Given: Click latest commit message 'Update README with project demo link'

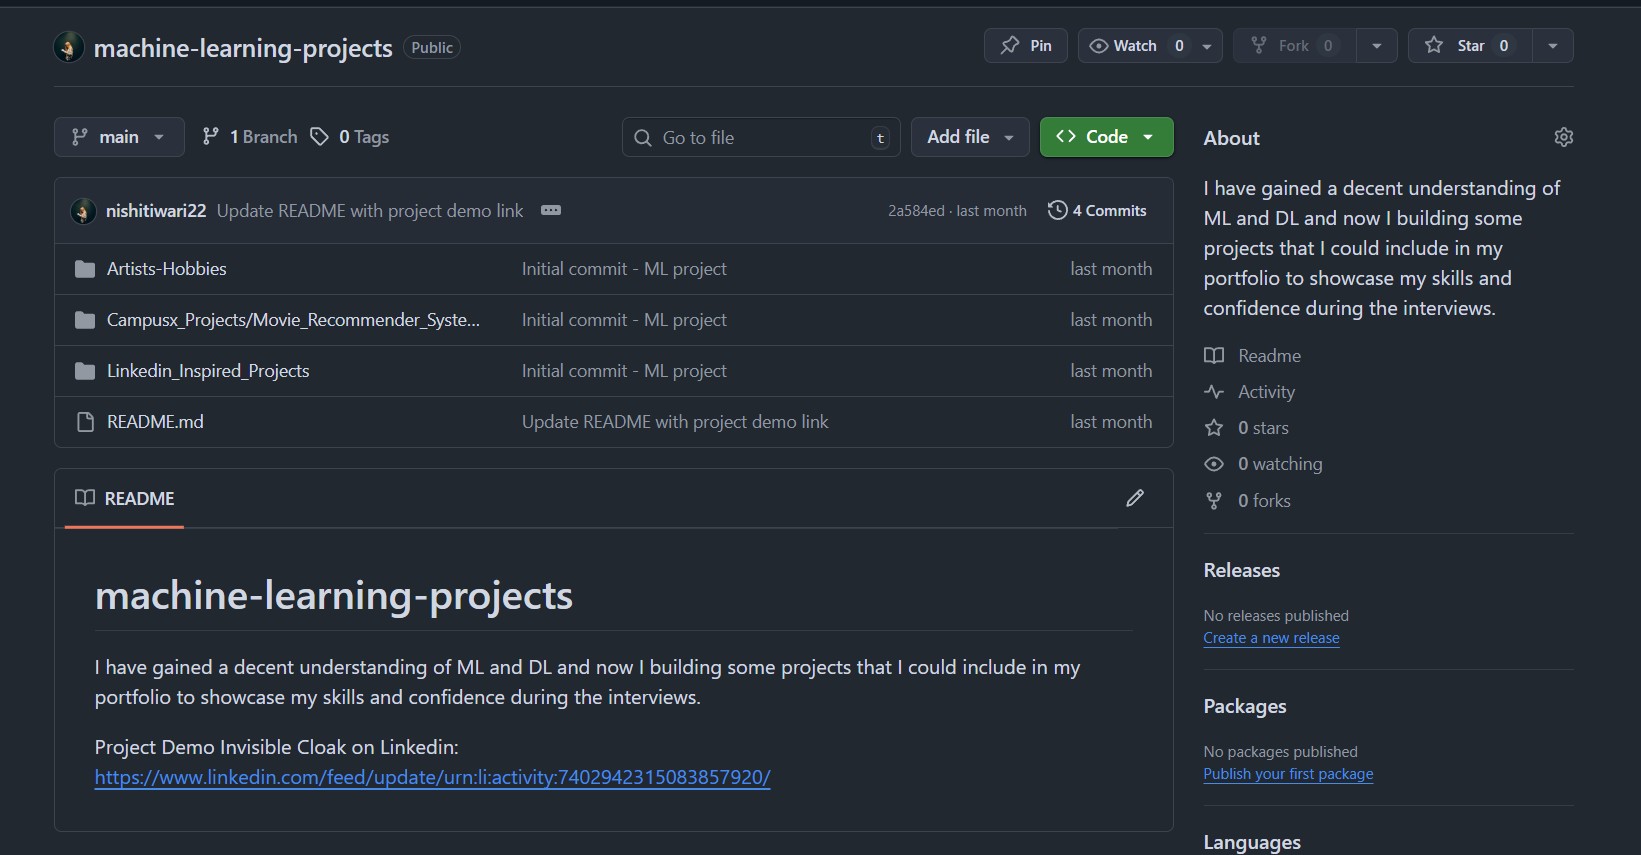Looking at the screenshot, I should [370, 211].
